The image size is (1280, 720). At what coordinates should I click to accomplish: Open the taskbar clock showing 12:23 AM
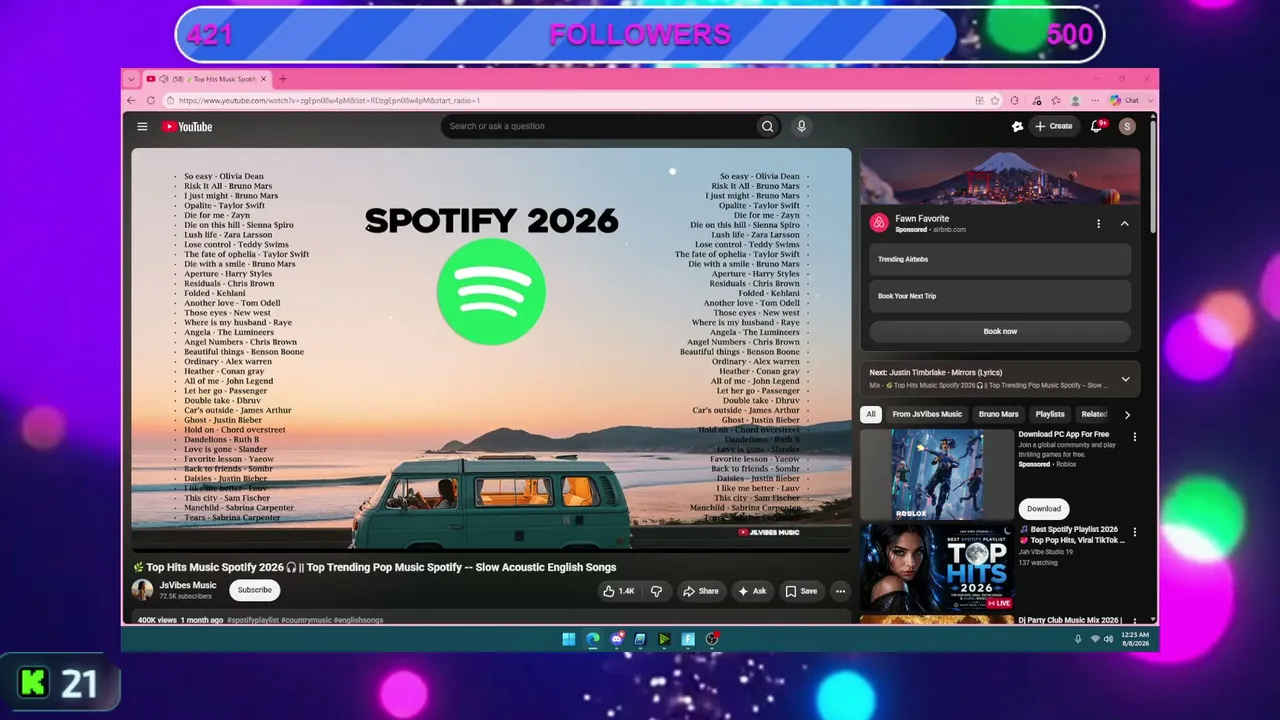1135,639
